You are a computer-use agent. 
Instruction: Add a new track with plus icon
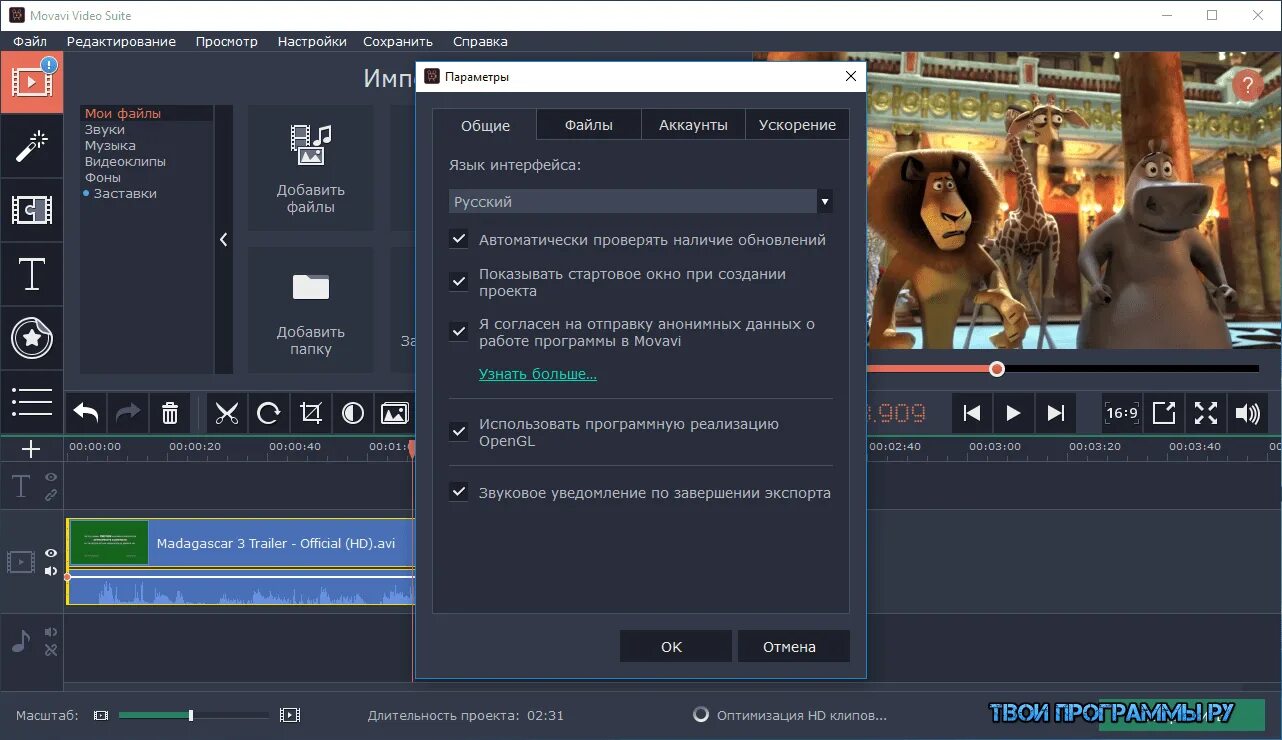coord(31,449)
